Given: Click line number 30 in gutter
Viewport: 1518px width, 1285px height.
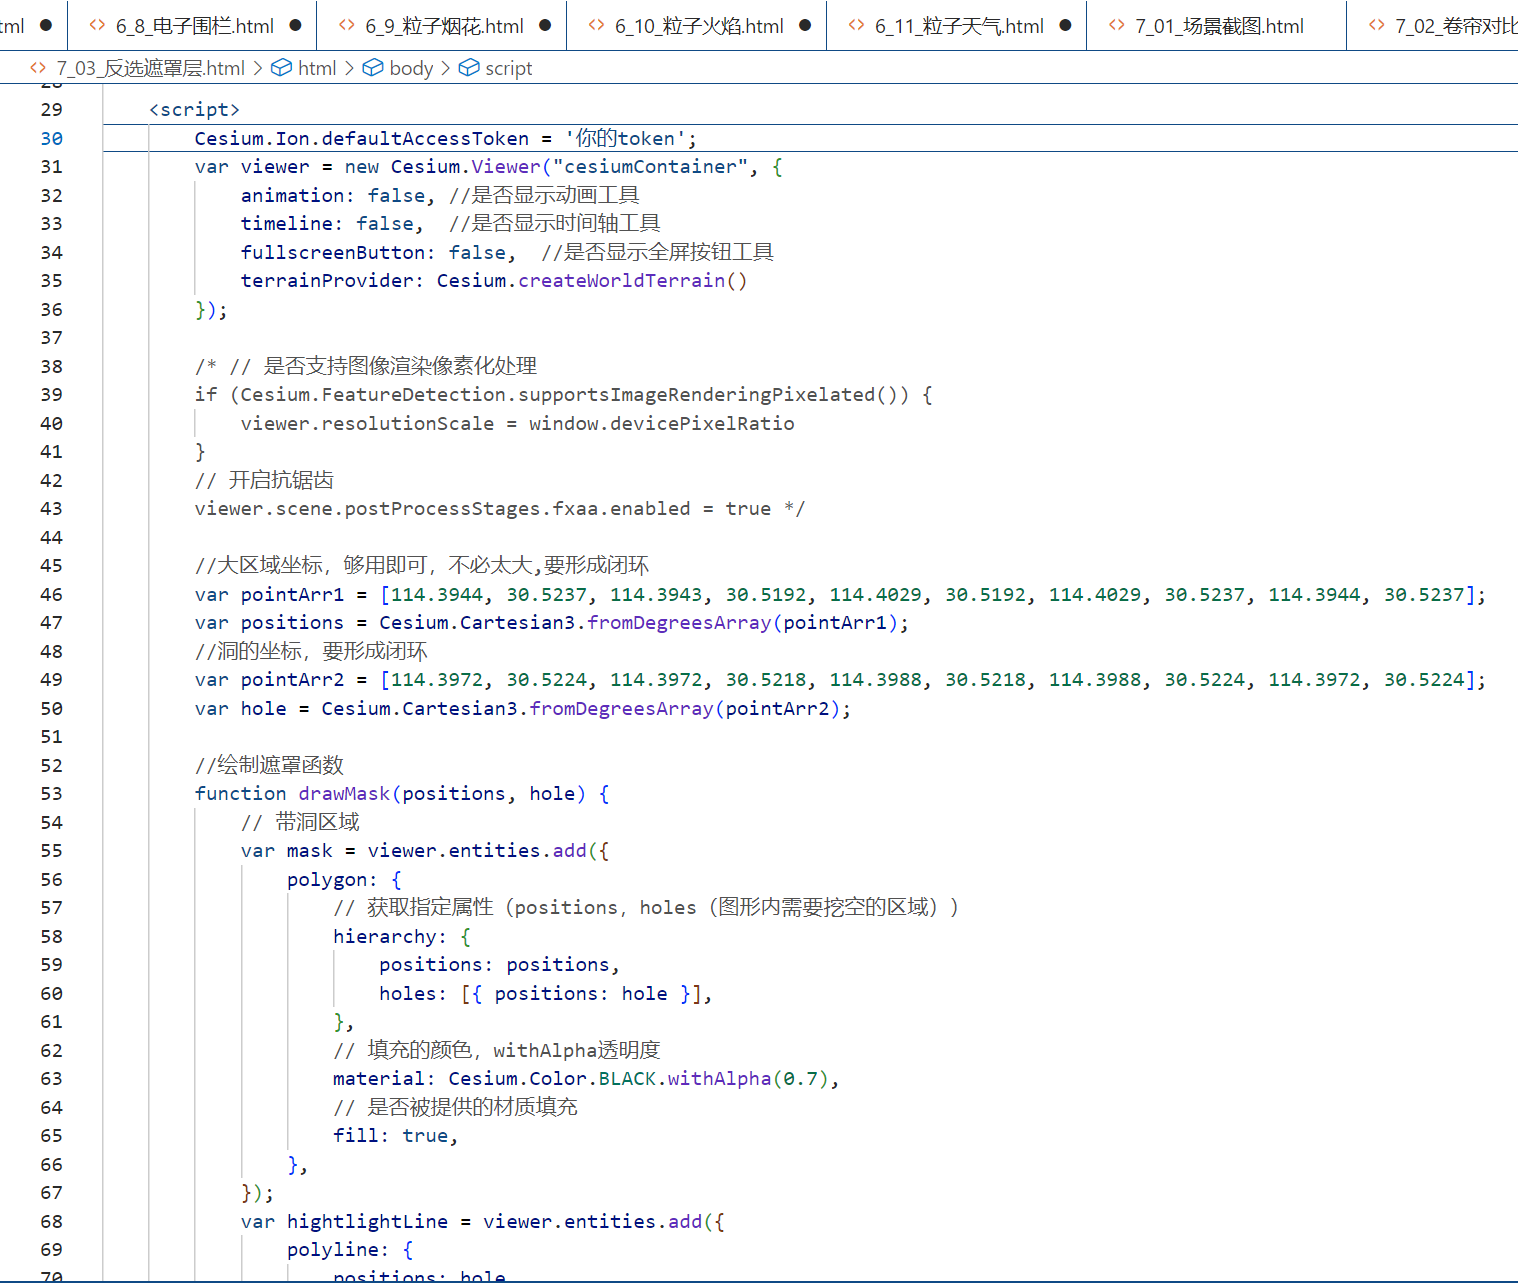Looking at the screenshot, I should click(52, 138).
